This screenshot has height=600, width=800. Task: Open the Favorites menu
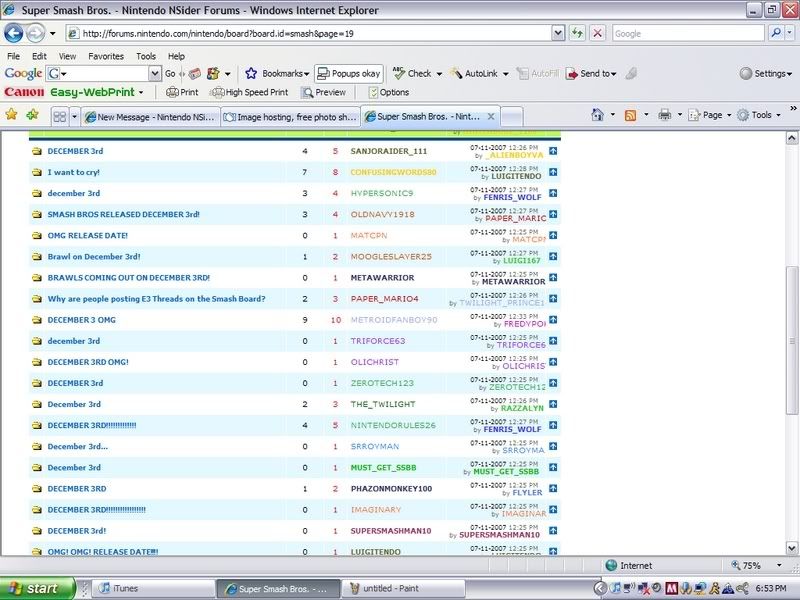tap(106, 56)
